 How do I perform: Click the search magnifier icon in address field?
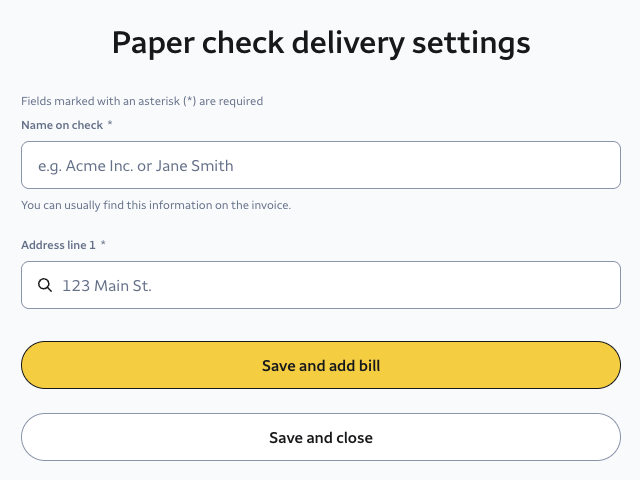coord(44,285)
